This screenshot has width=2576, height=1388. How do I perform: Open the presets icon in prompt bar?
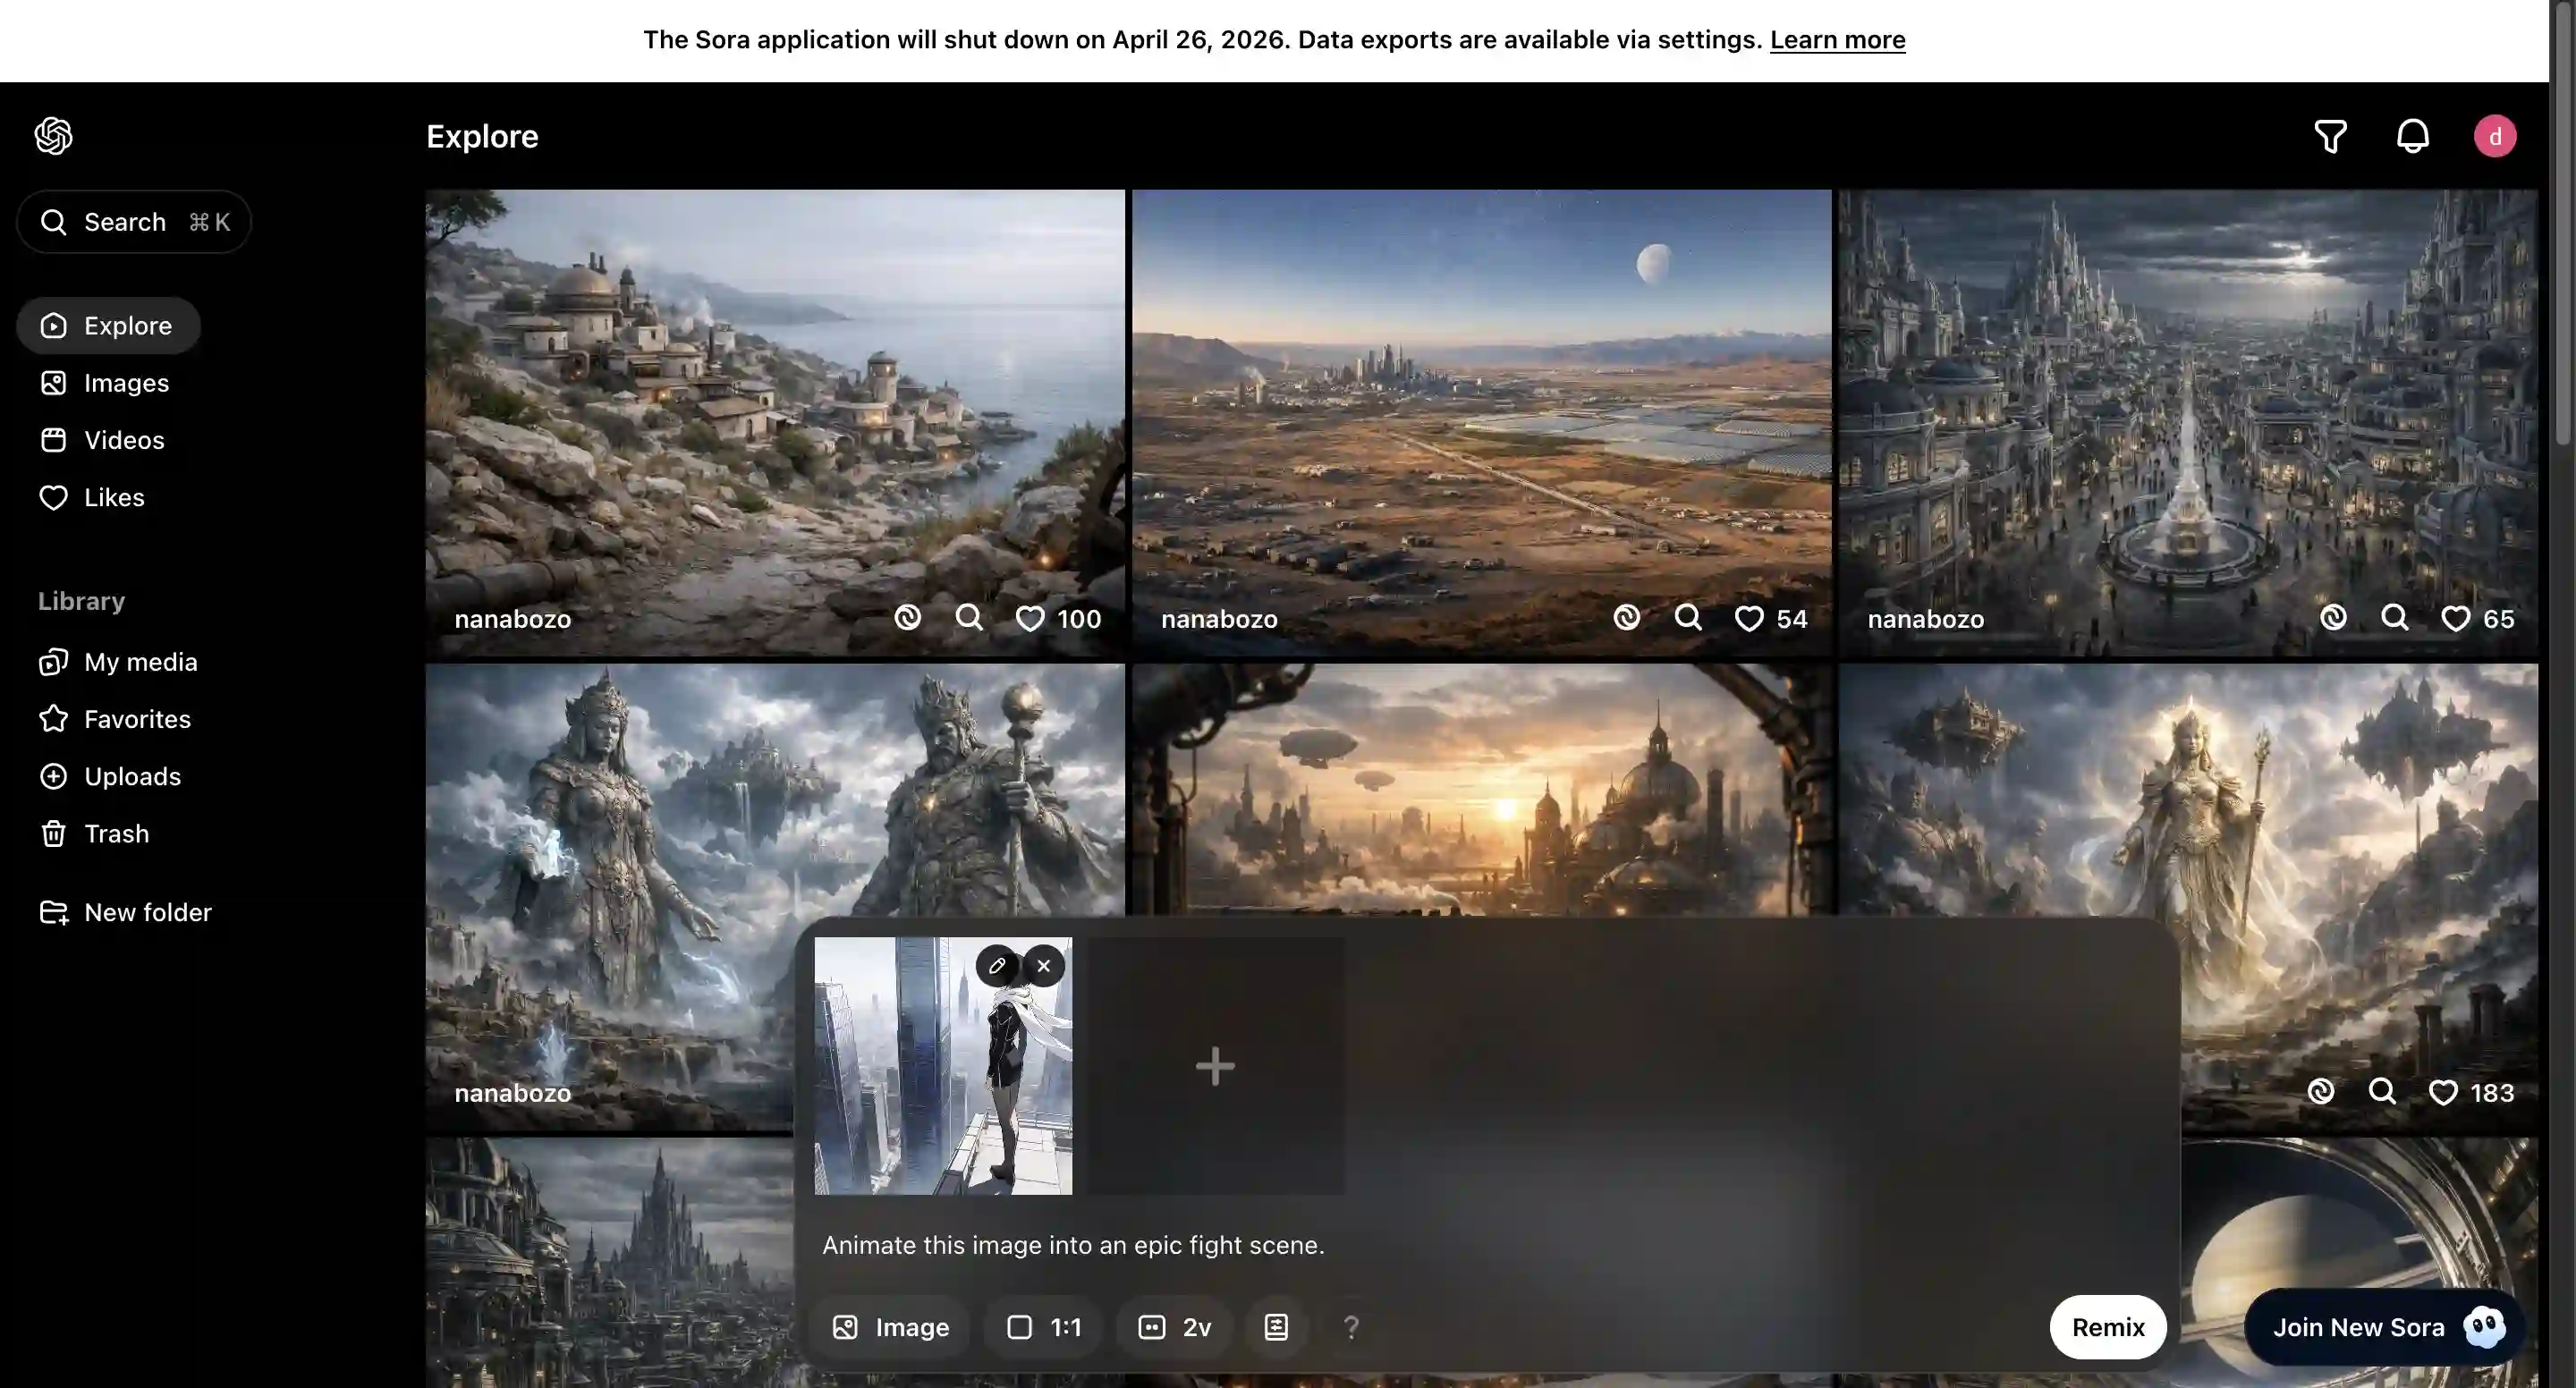pyautogui.click(x=1276, y=1327)
